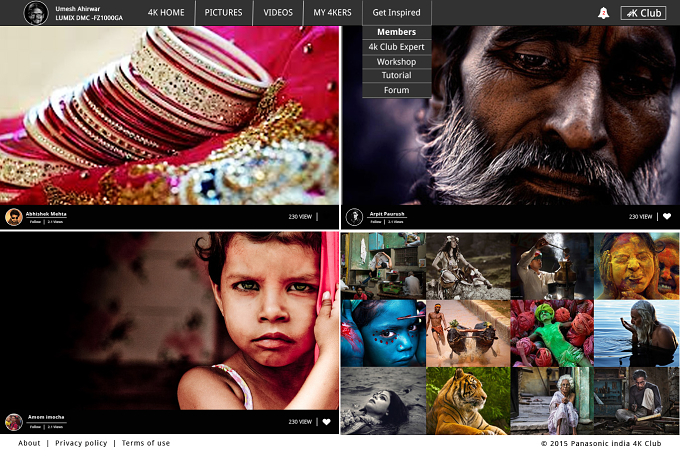680x457 pixels.
Task: Open Umesh Ahirwar's profile avatar
Action: click(36, 13)
